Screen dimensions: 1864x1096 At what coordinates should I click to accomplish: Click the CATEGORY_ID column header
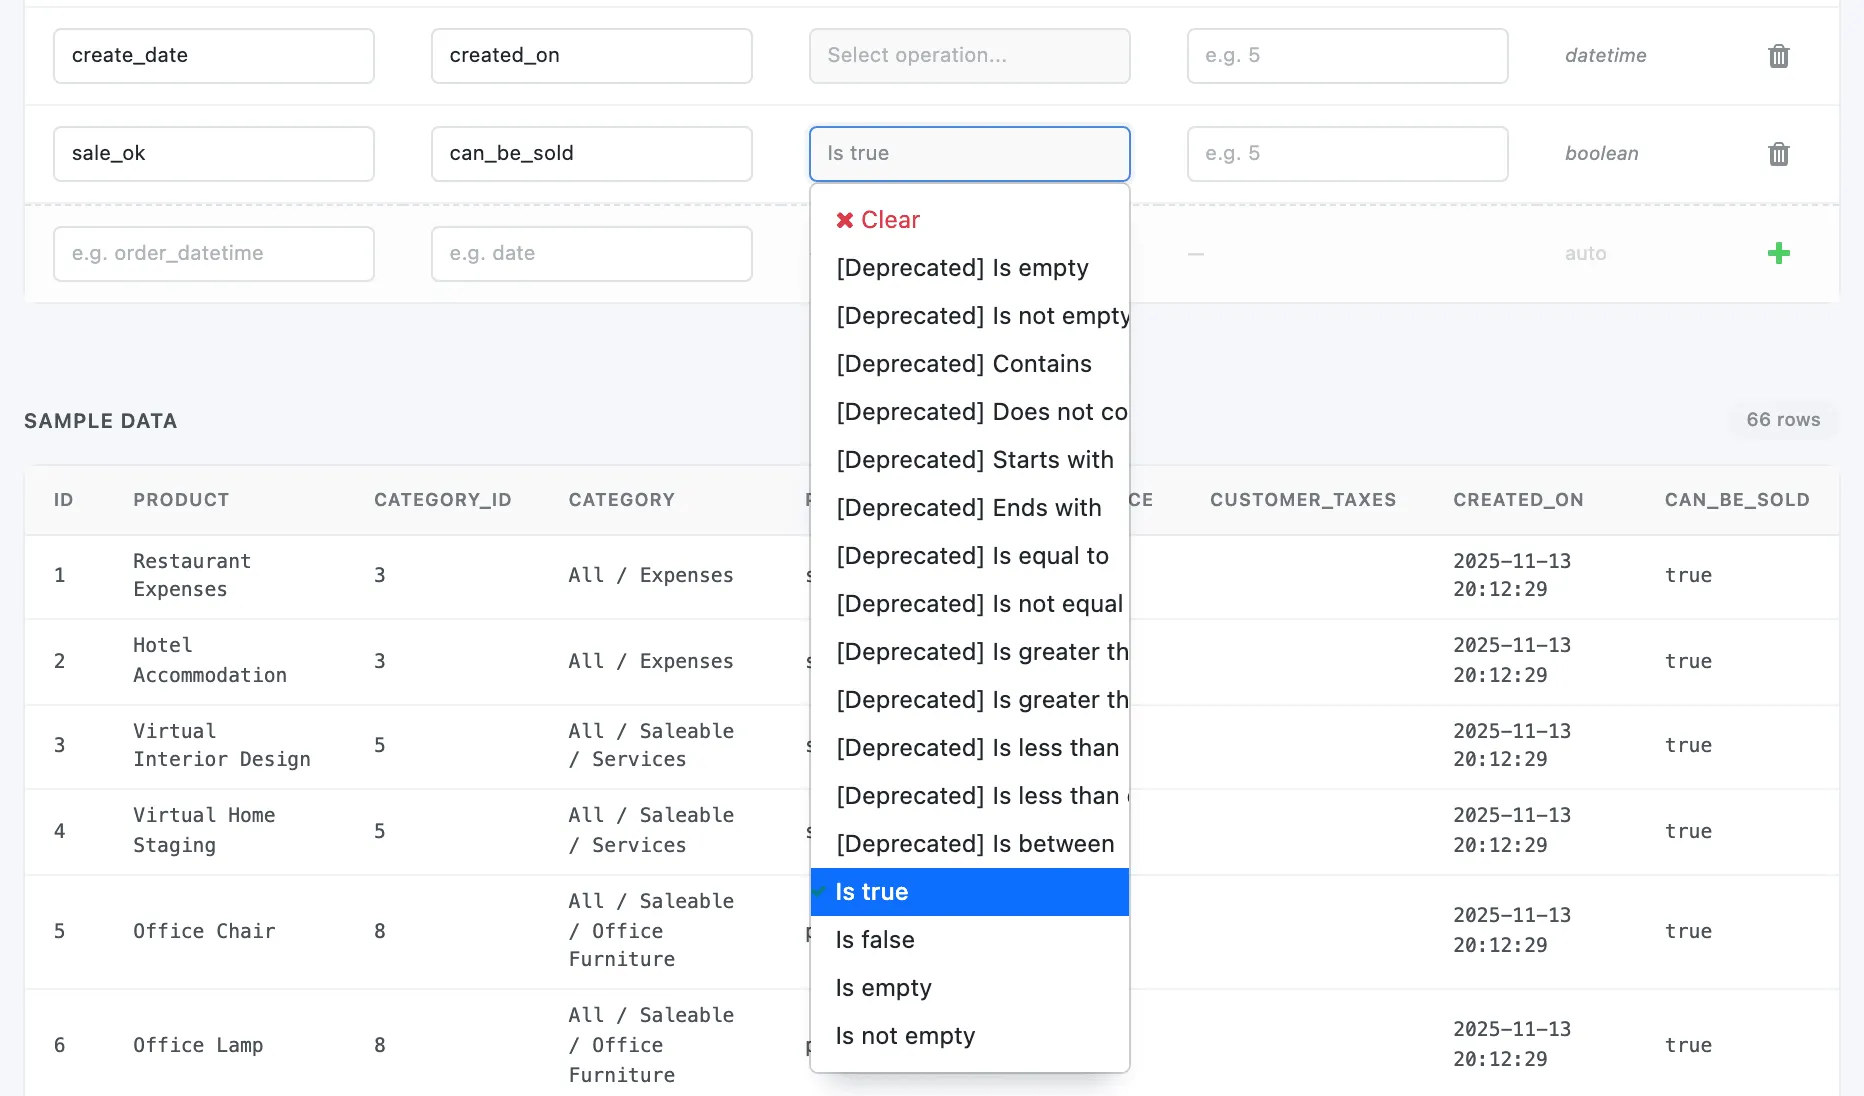point(442,500)
